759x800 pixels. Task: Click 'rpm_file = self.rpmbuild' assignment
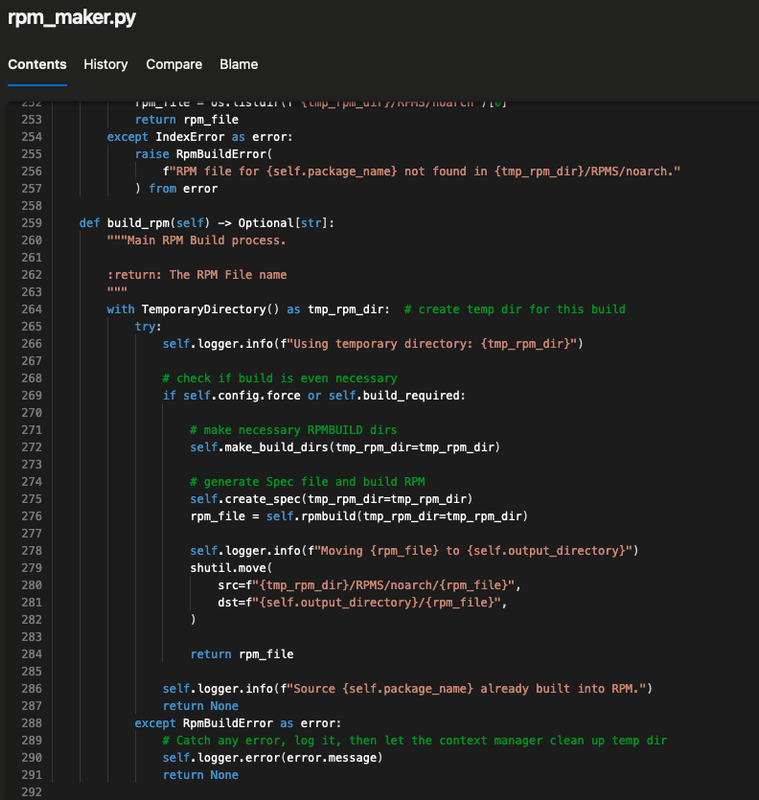(x=359, y=516)
